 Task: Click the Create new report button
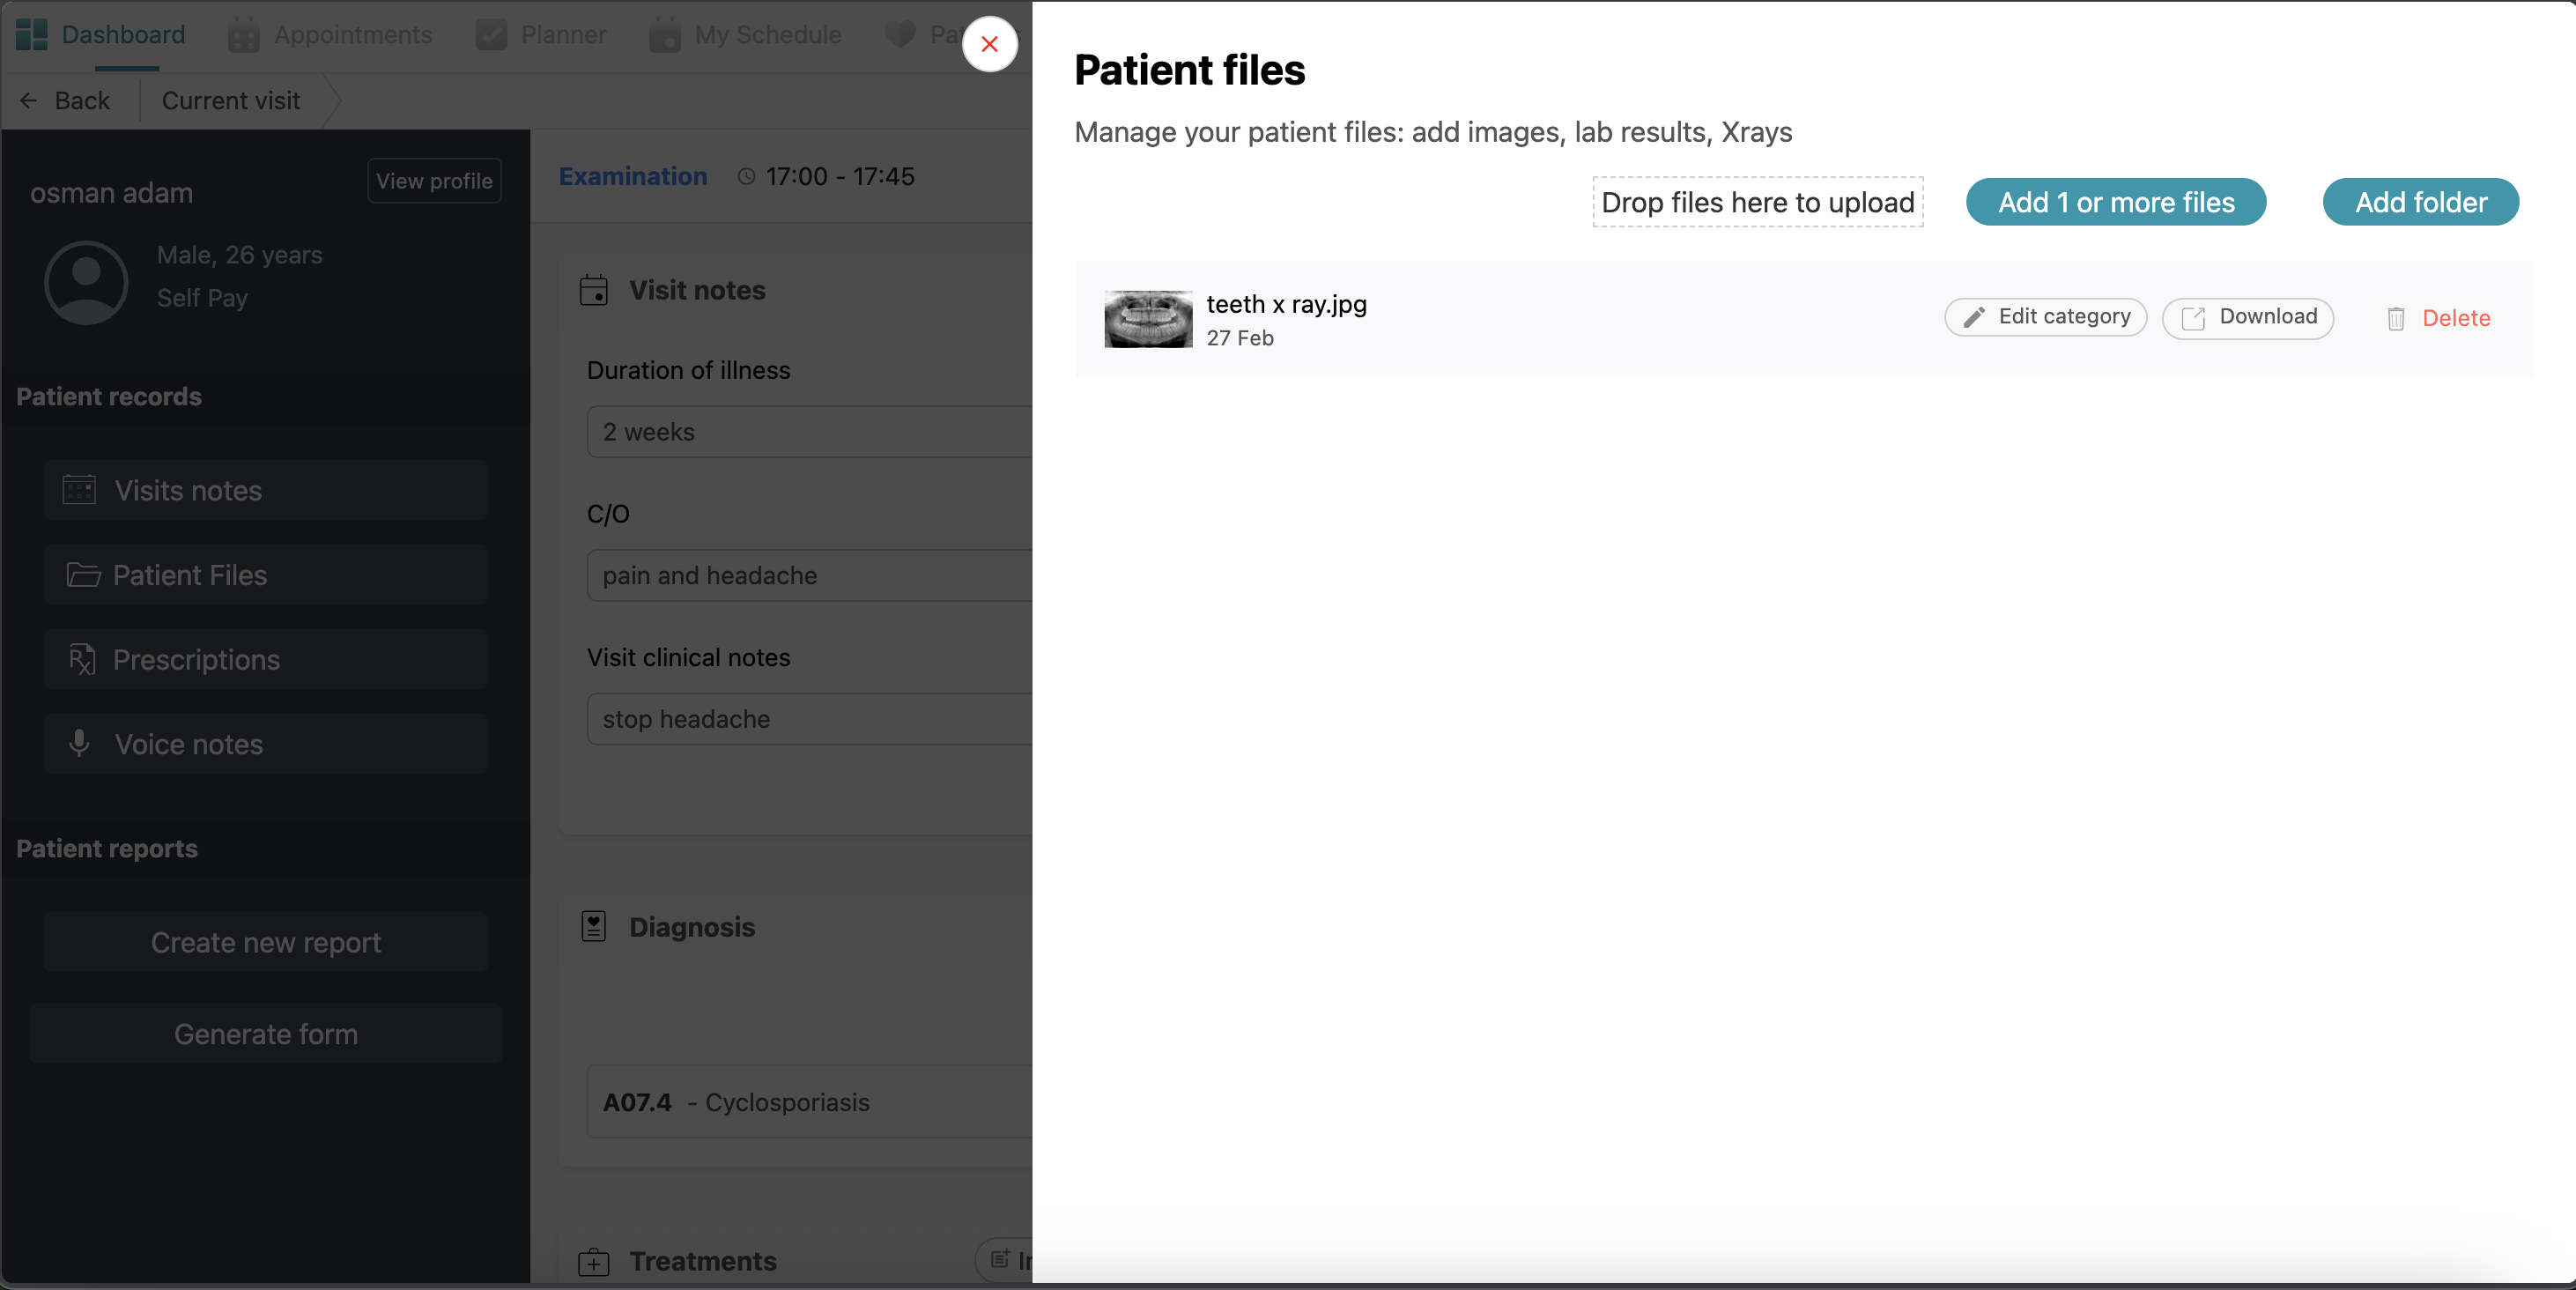pyautogui.click(x=266, y=942)
